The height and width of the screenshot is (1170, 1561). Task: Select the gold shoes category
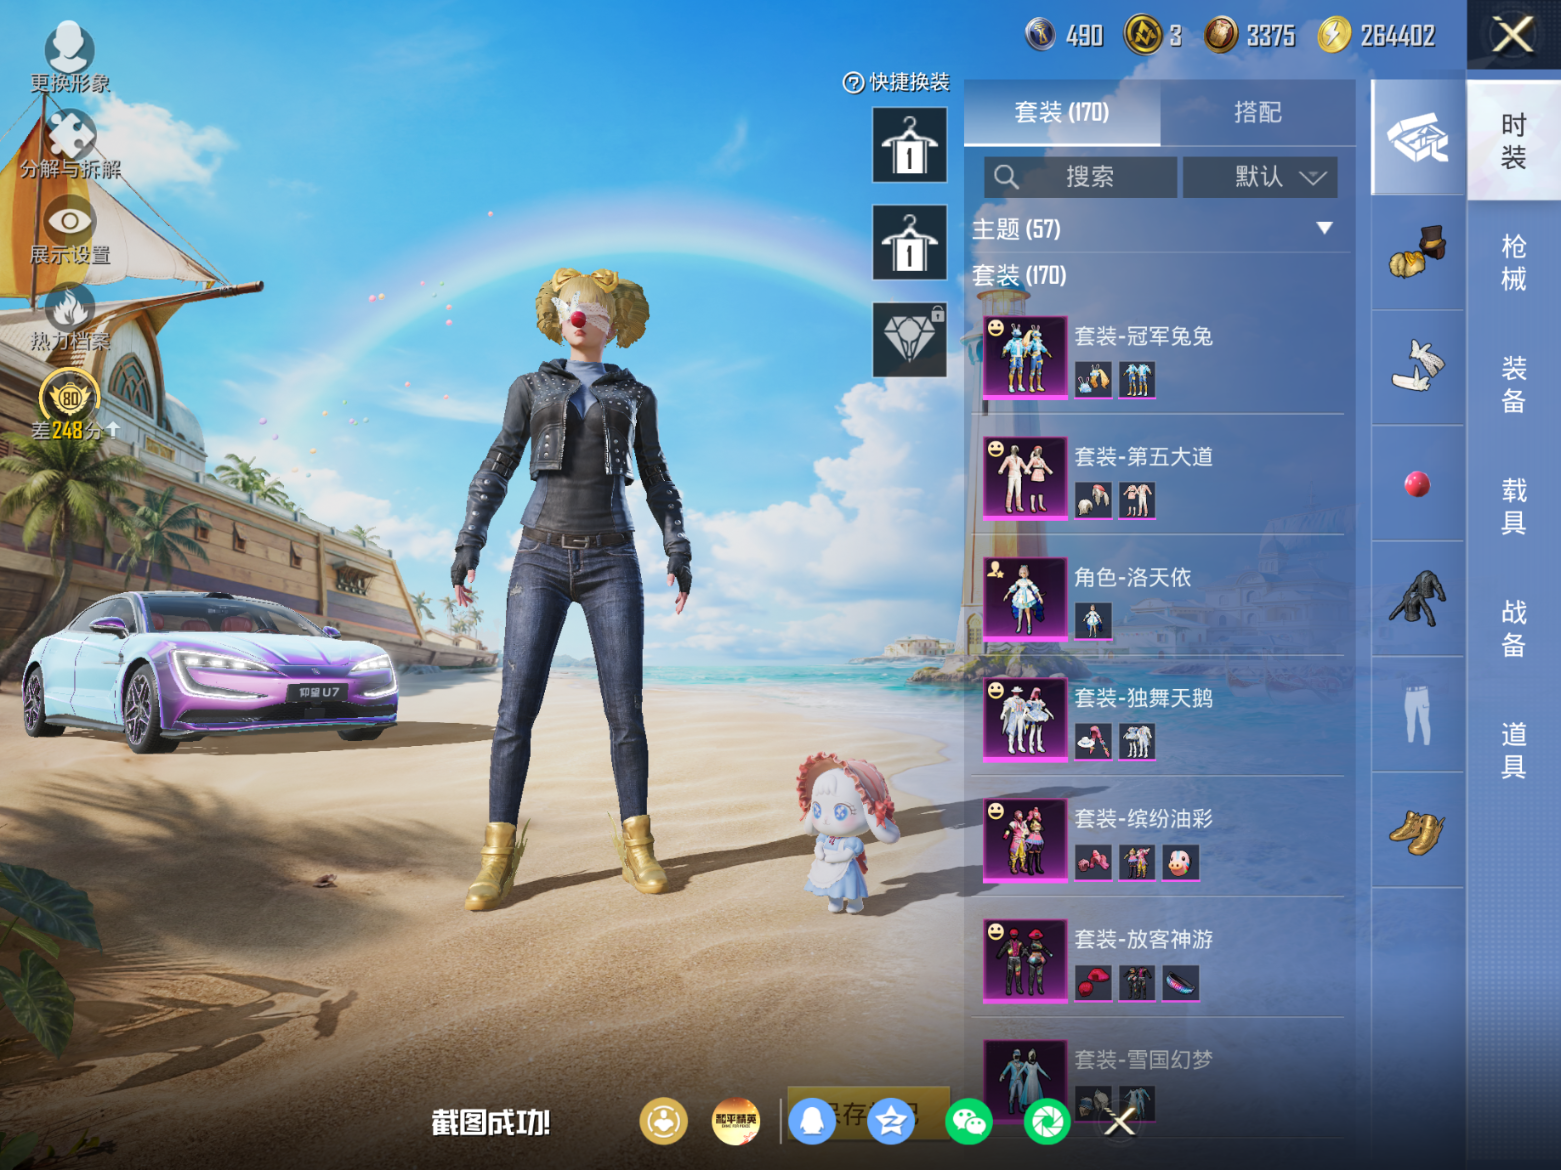[1417, 830]
